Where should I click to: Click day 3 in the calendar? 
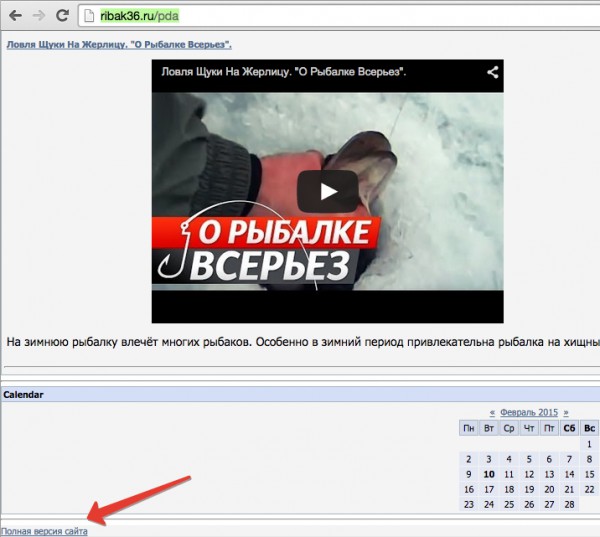pos(489,459)
